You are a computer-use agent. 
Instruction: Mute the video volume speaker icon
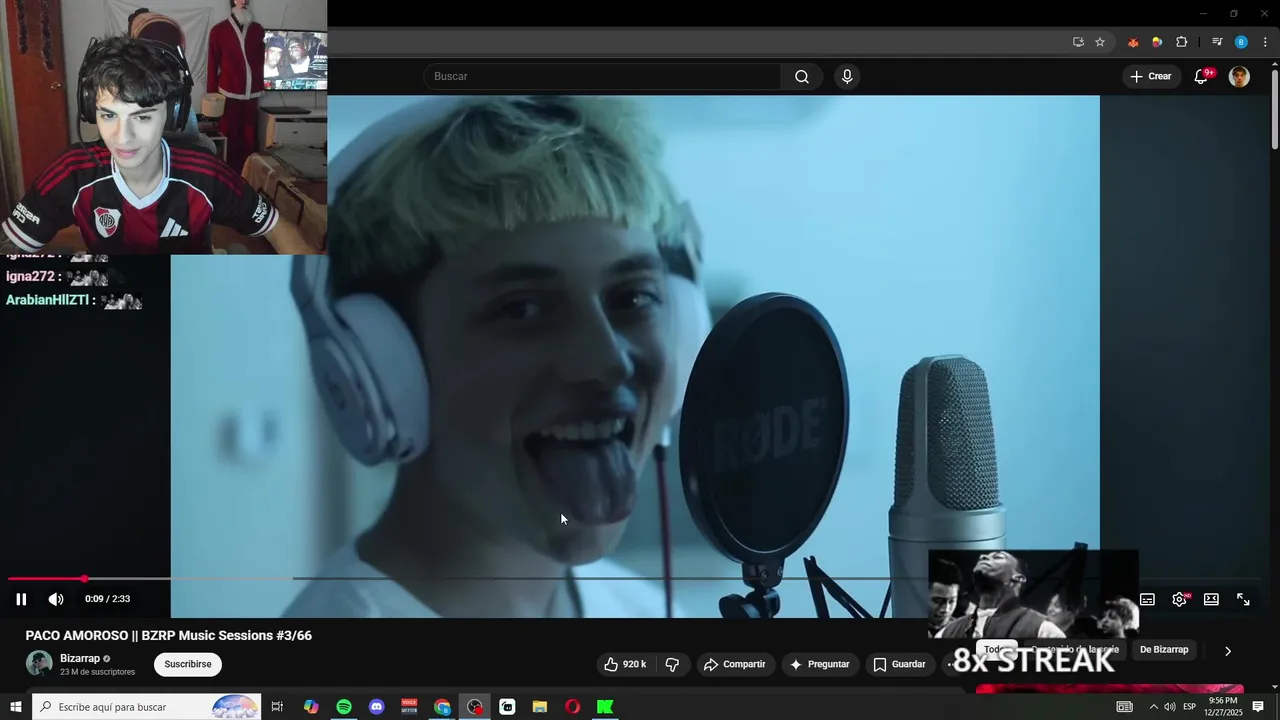56,599
